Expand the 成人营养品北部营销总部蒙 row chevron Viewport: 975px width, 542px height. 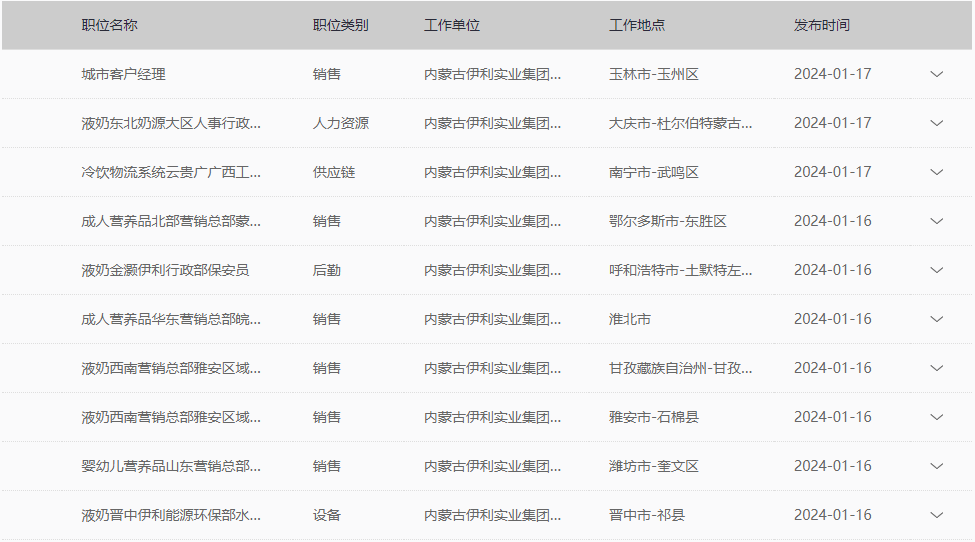[936, 221]
